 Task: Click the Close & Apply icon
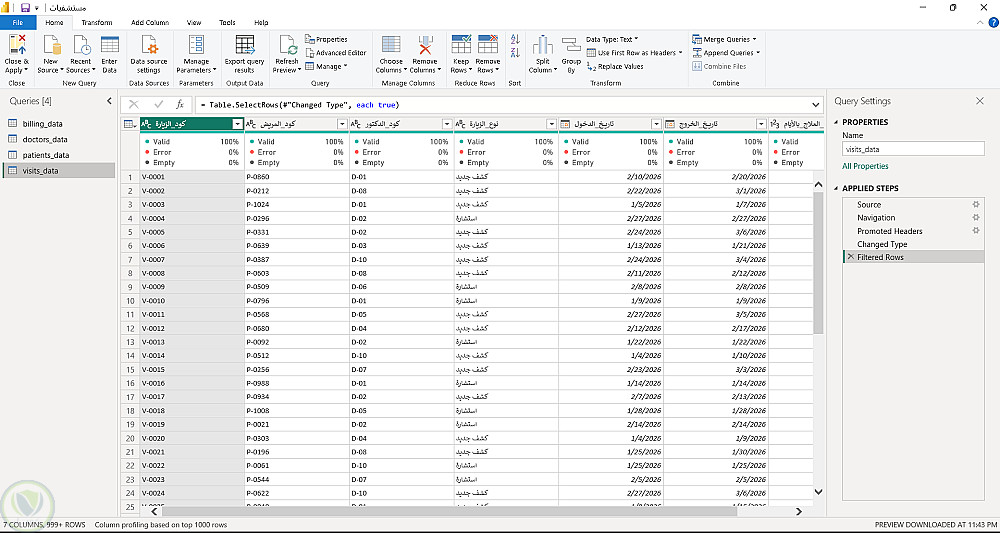pyautogui.click(x=17, y=45)
